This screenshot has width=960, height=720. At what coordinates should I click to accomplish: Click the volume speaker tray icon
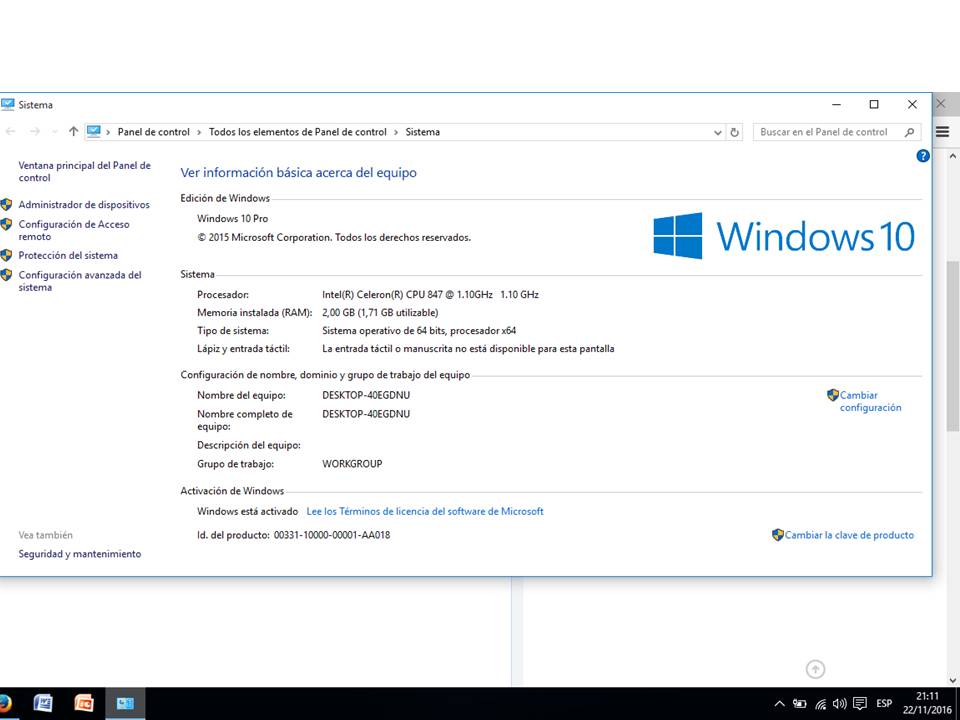coord(839,704)
